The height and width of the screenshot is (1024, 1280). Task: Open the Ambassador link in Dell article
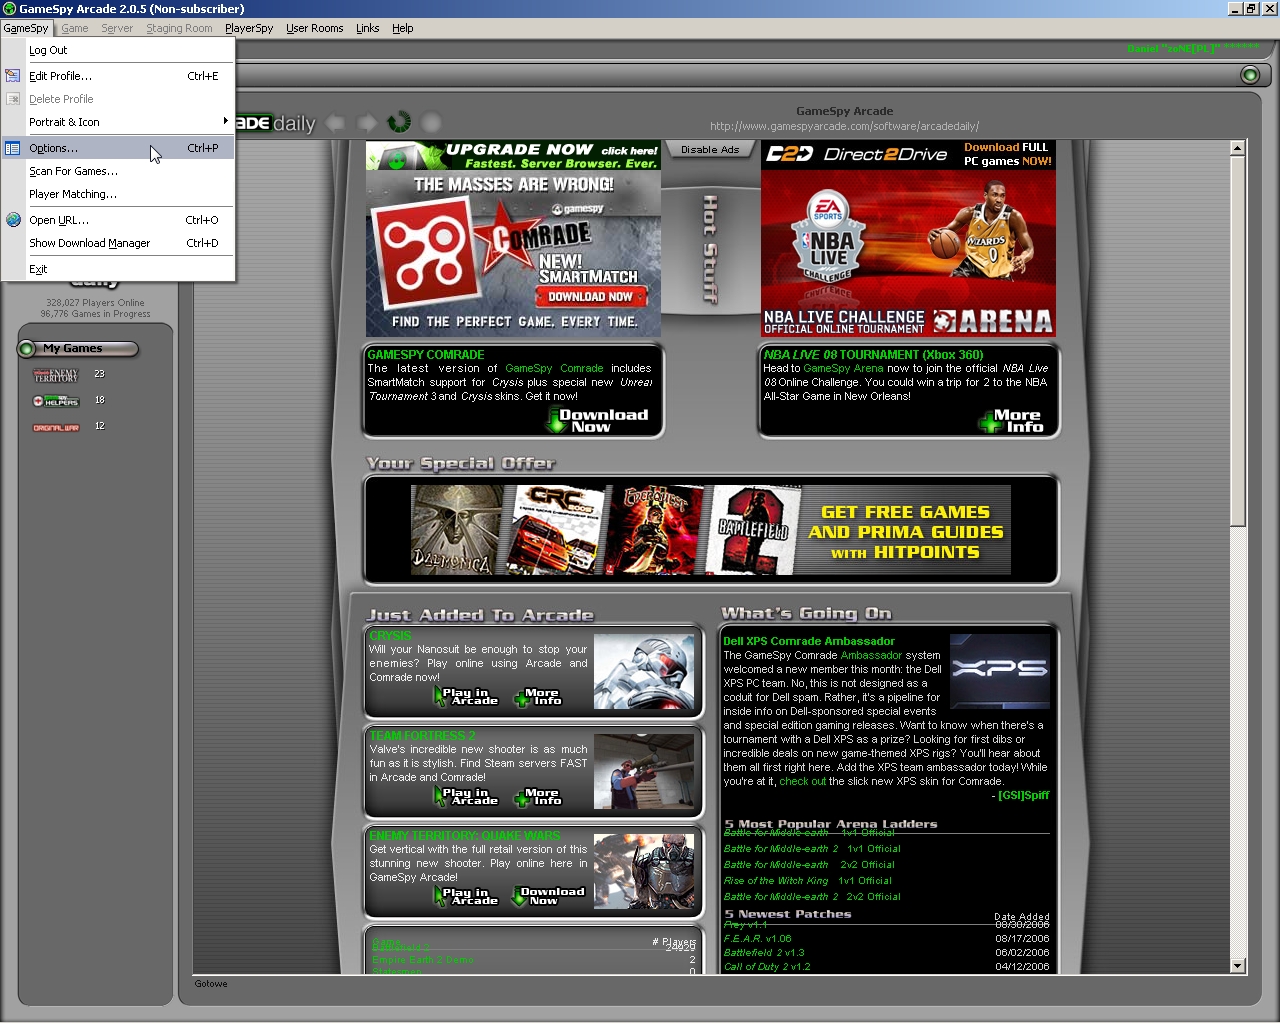pos(871,655)
